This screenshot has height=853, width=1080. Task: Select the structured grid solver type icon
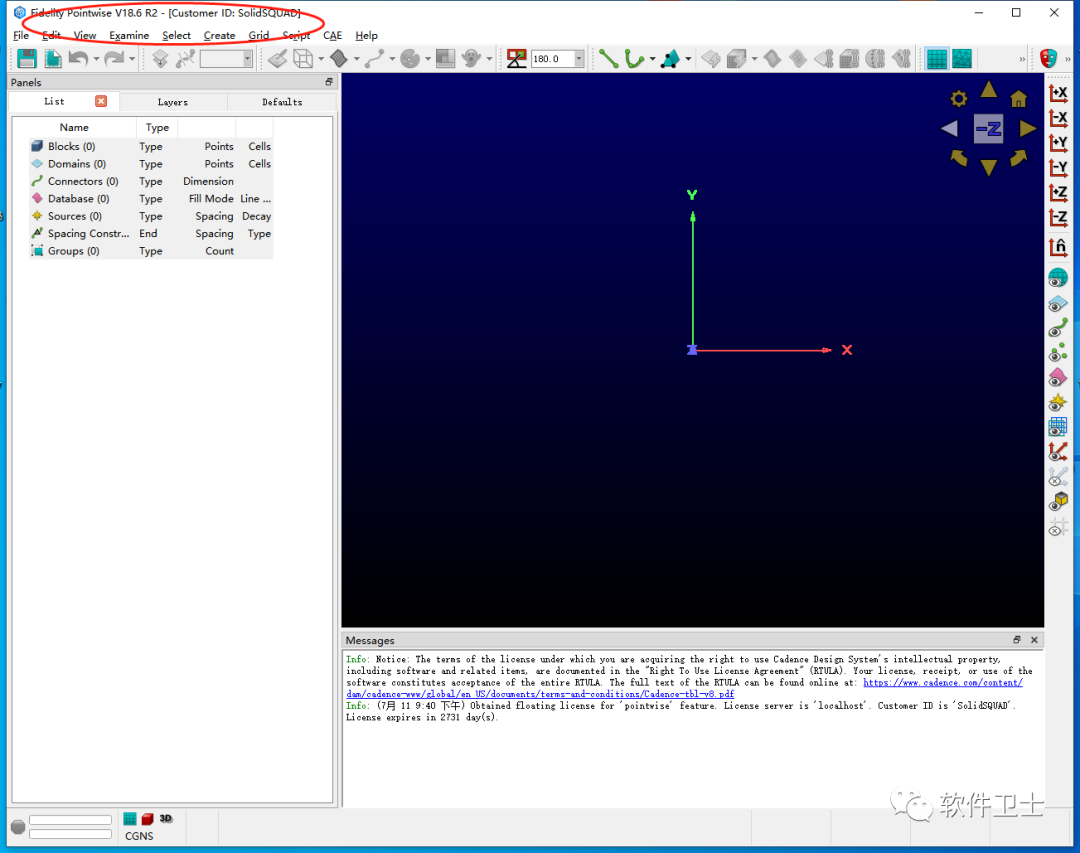pos(937,59)
